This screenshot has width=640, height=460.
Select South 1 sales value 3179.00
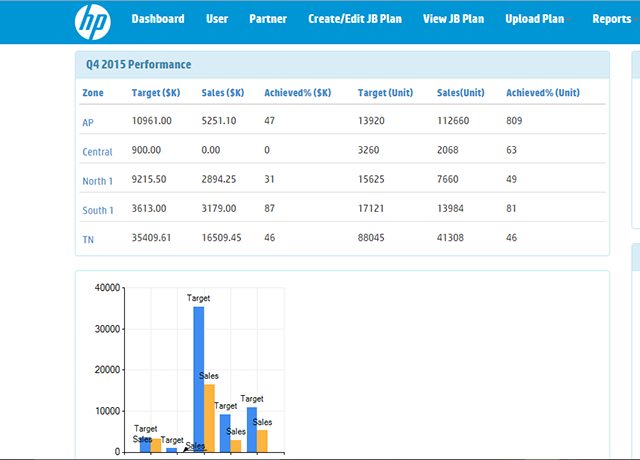click(219, 209)
